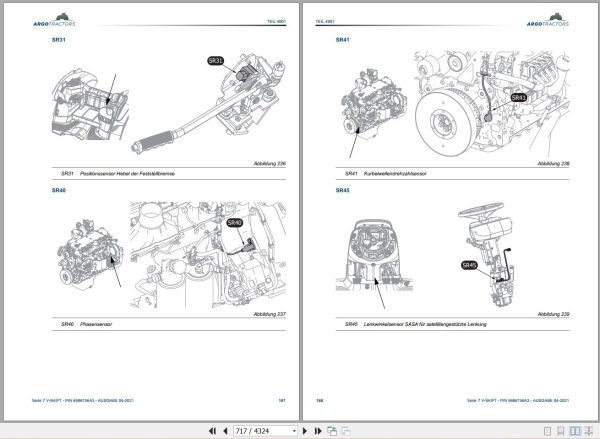Click the SR40 engine detail illustration
Screen dimensions: 600x439
pyautogui.click(x=208, y=255)
